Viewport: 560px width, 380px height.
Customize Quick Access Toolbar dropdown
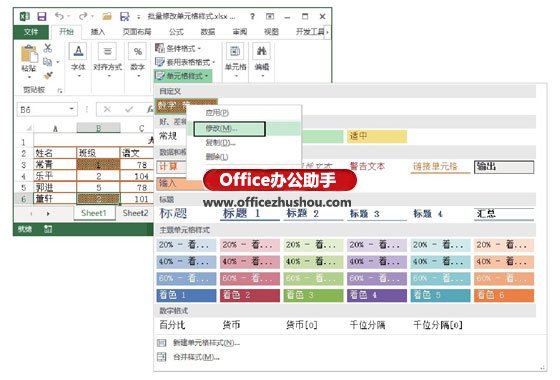click(138, 16)
